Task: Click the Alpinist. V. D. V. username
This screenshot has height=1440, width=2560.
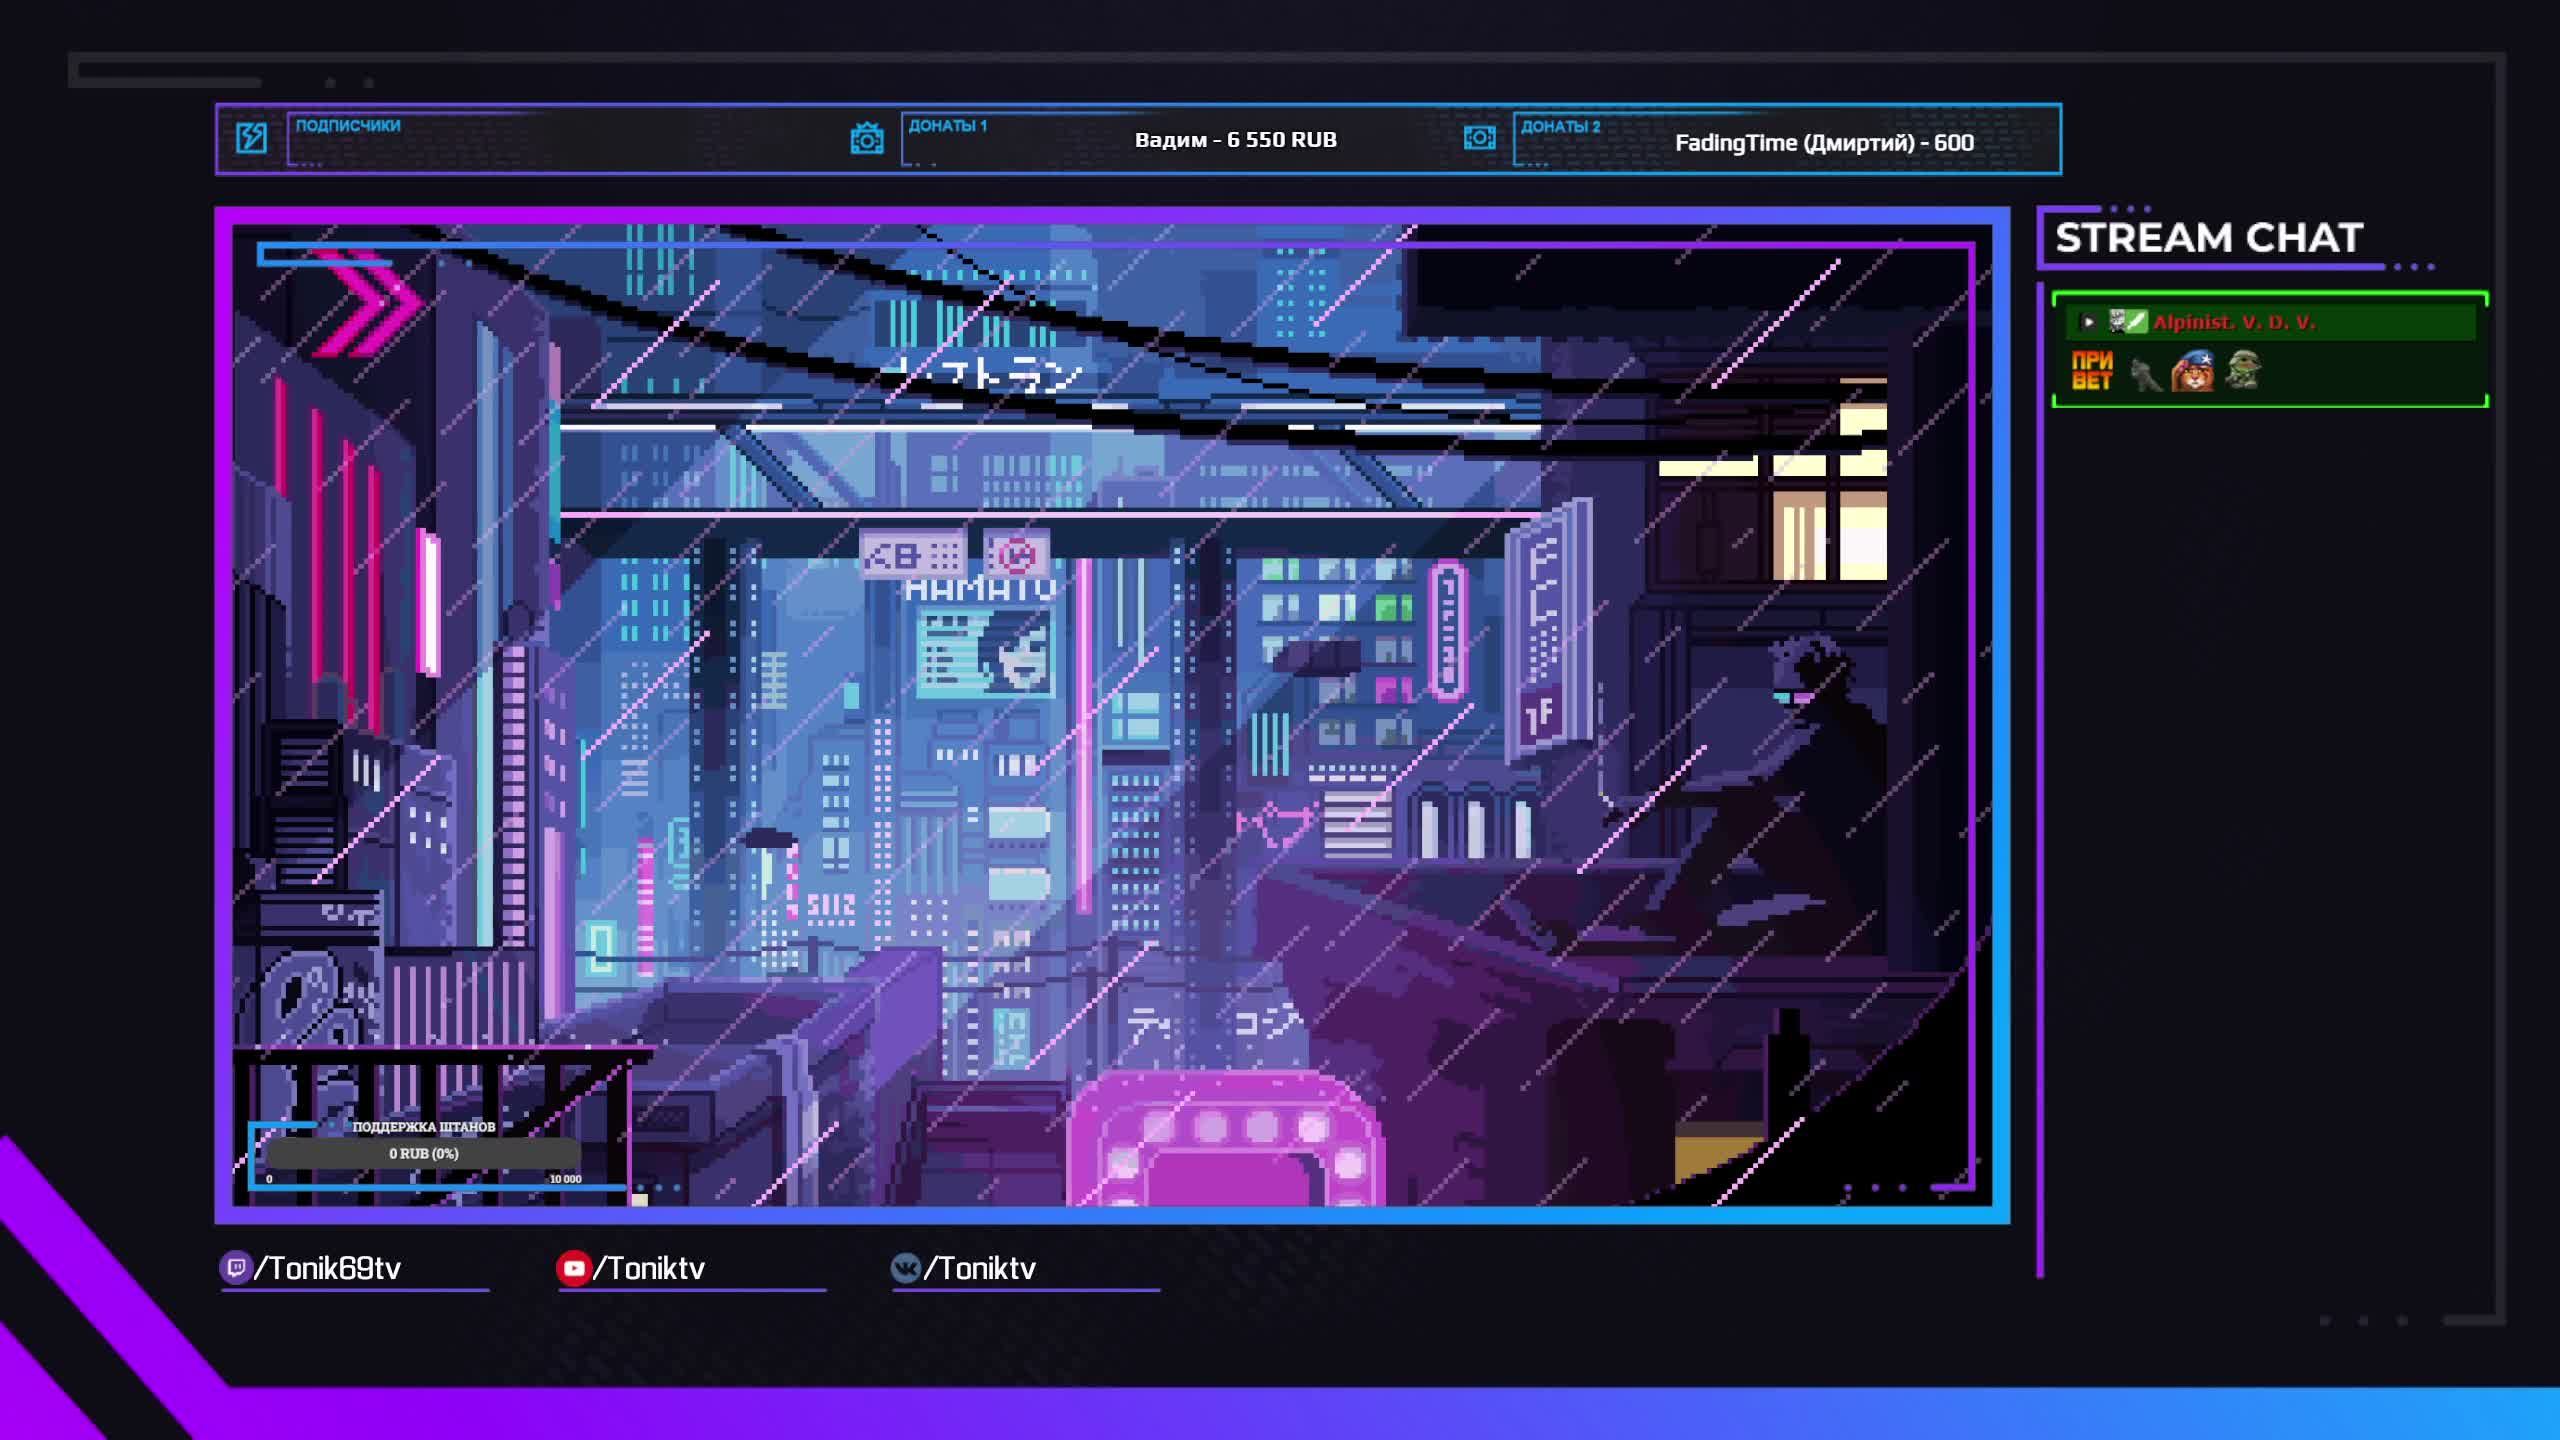Action: [2233, 322]
